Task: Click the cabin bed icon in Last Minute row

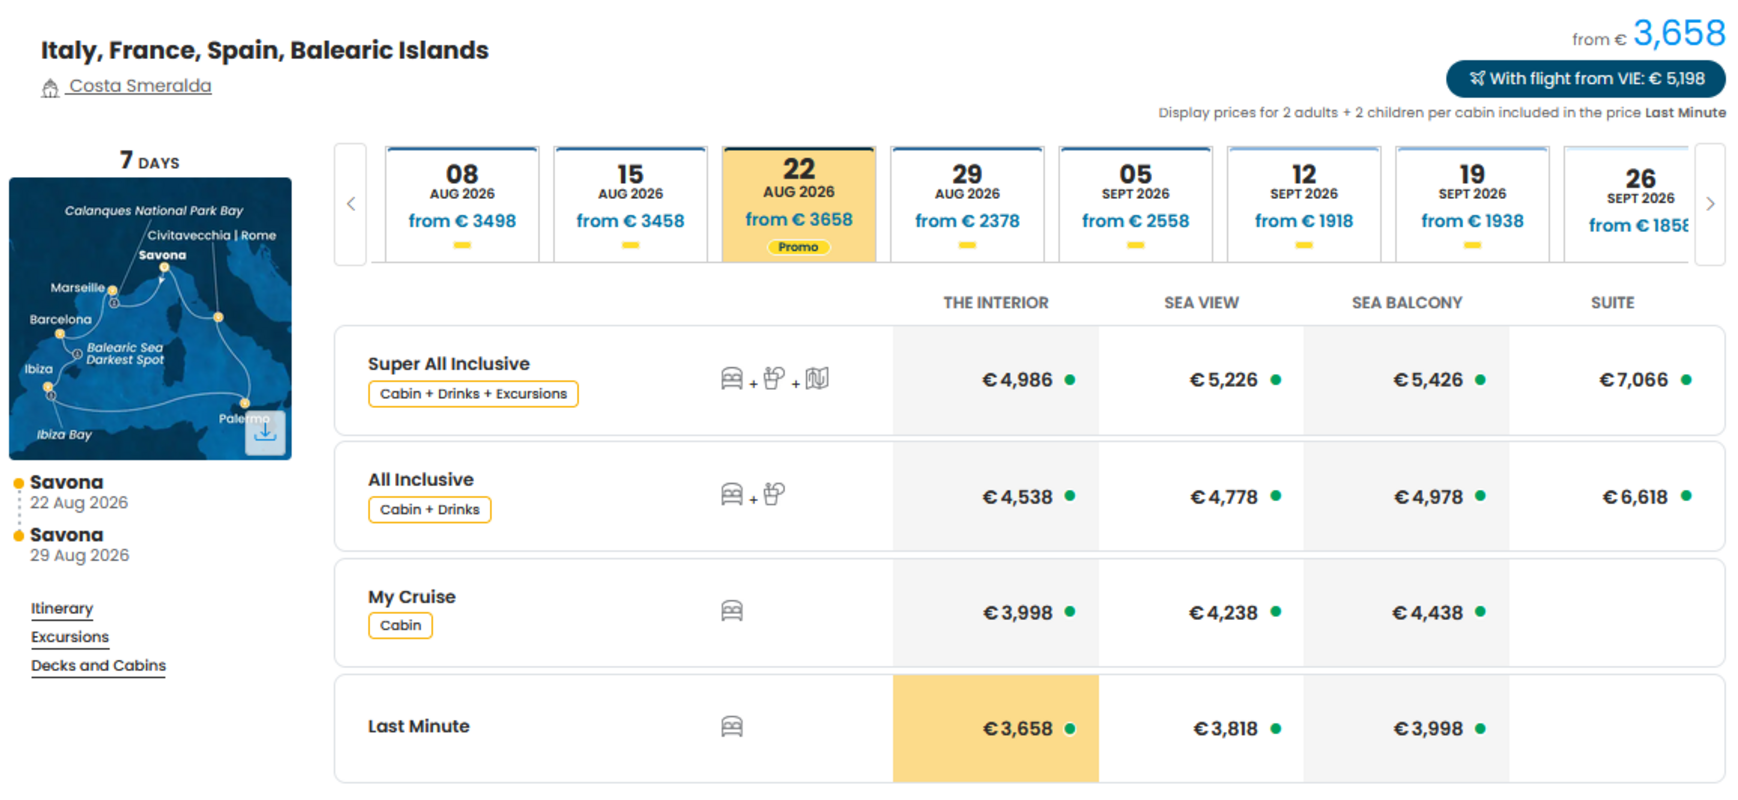Action: (x=732, y=727)
